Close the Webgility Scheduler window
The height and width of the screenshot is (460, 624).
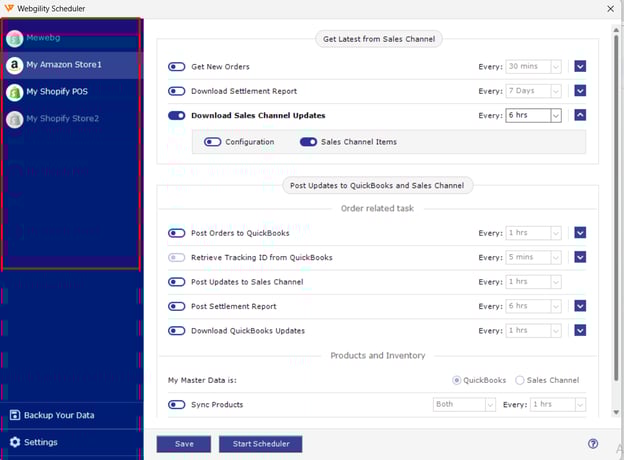click(x=610, y=8)
